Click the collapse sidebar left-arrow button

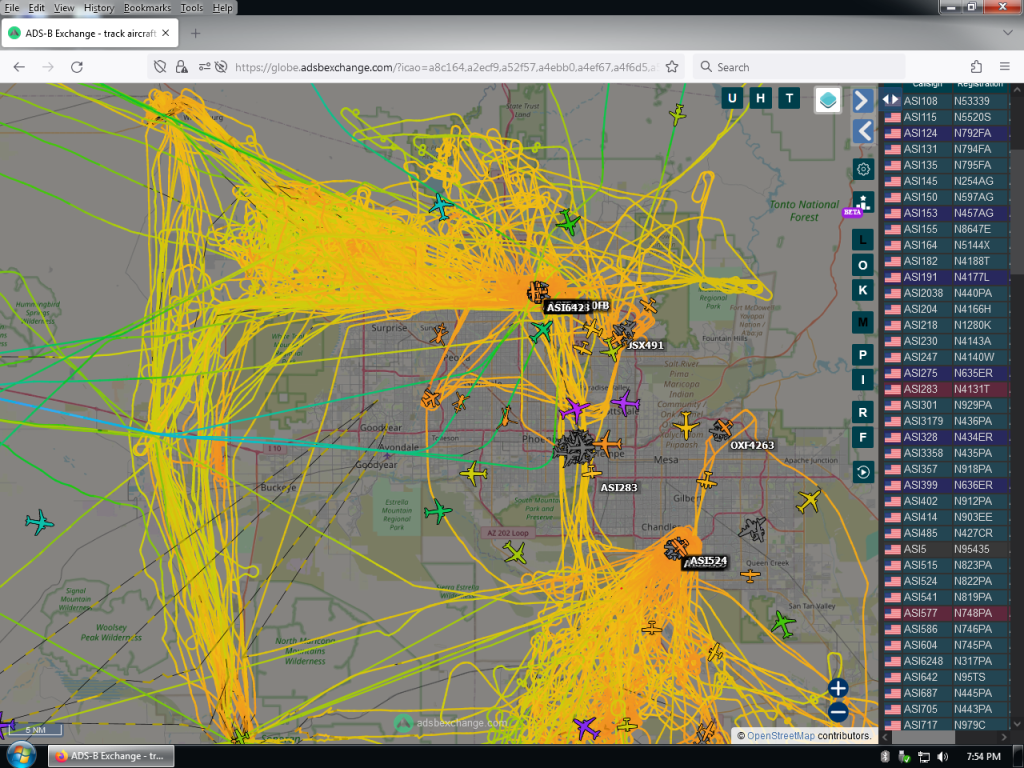pos(862,131)
